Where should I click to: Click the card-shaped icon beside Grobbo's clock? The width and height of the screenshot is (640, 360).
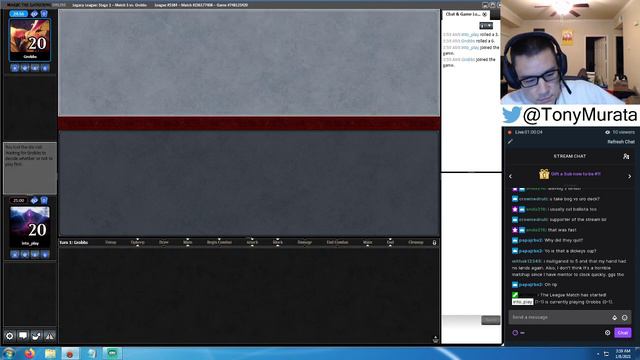click(x=44, y=13)
